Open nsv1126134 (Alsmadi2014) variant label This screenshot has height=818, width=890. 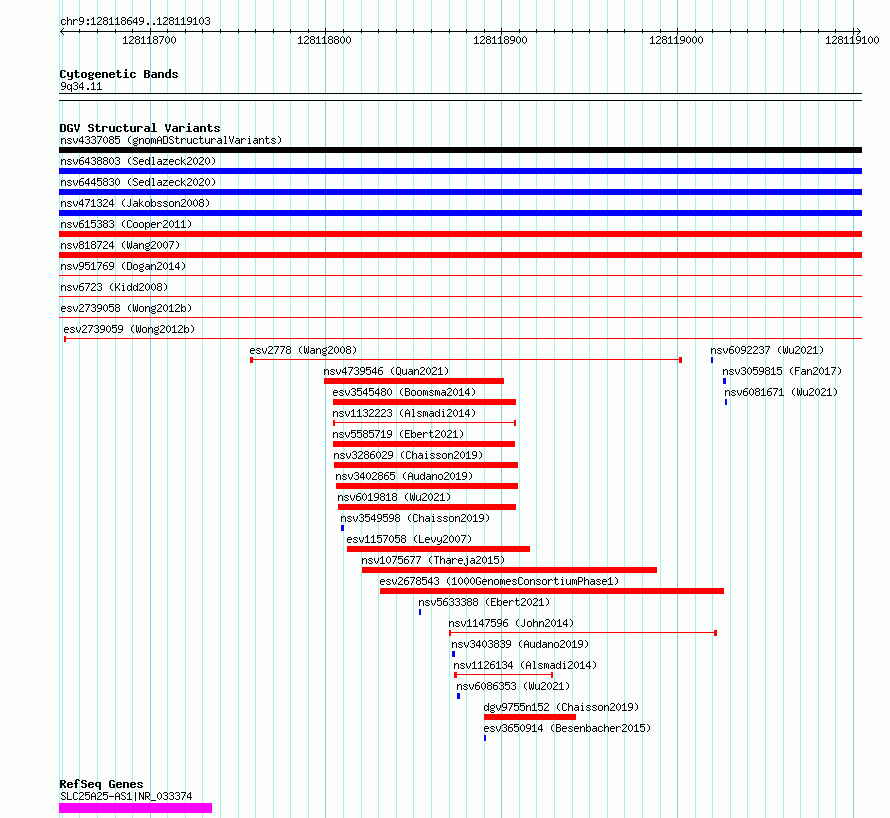(x=525, y=665)
